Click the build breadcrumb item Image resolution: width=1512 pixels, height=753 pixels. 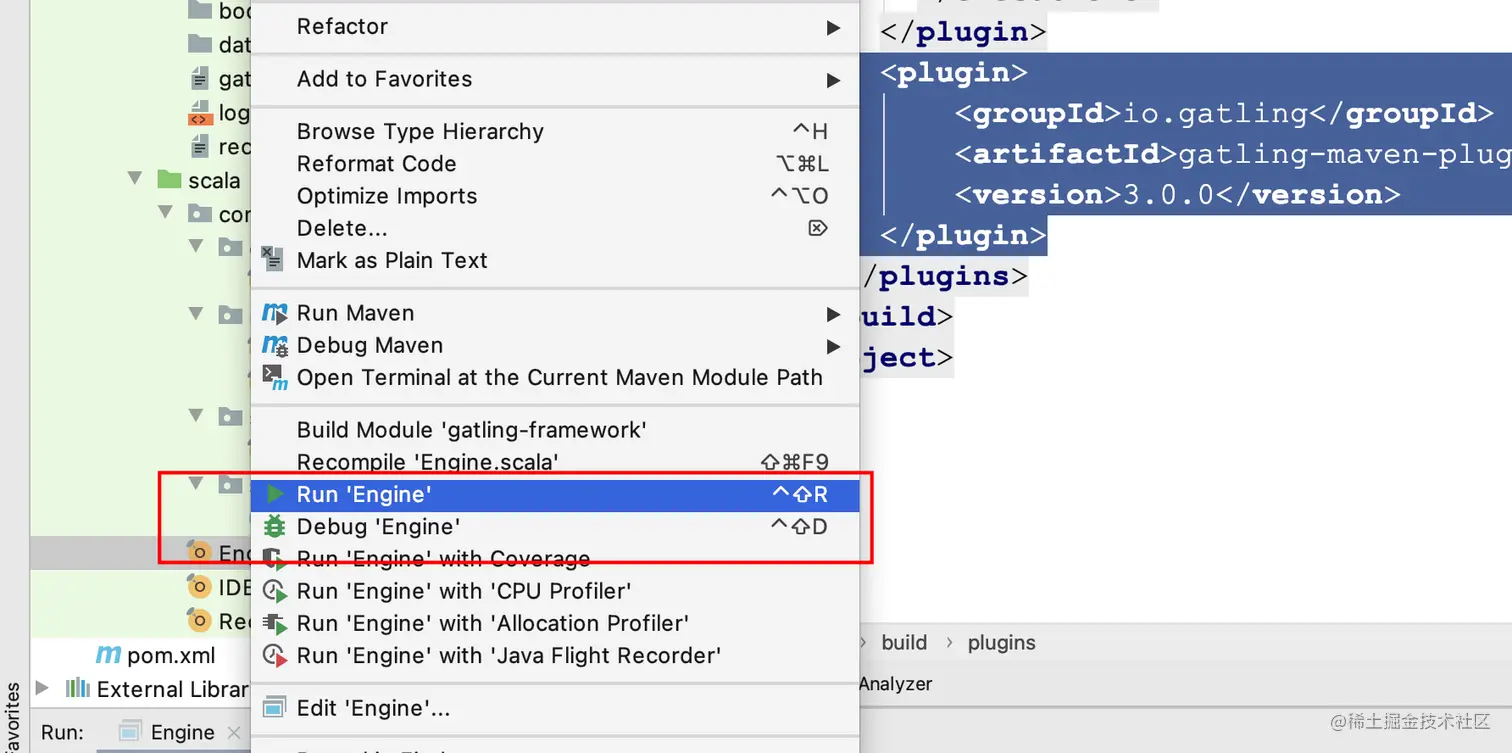pos(904,643)
